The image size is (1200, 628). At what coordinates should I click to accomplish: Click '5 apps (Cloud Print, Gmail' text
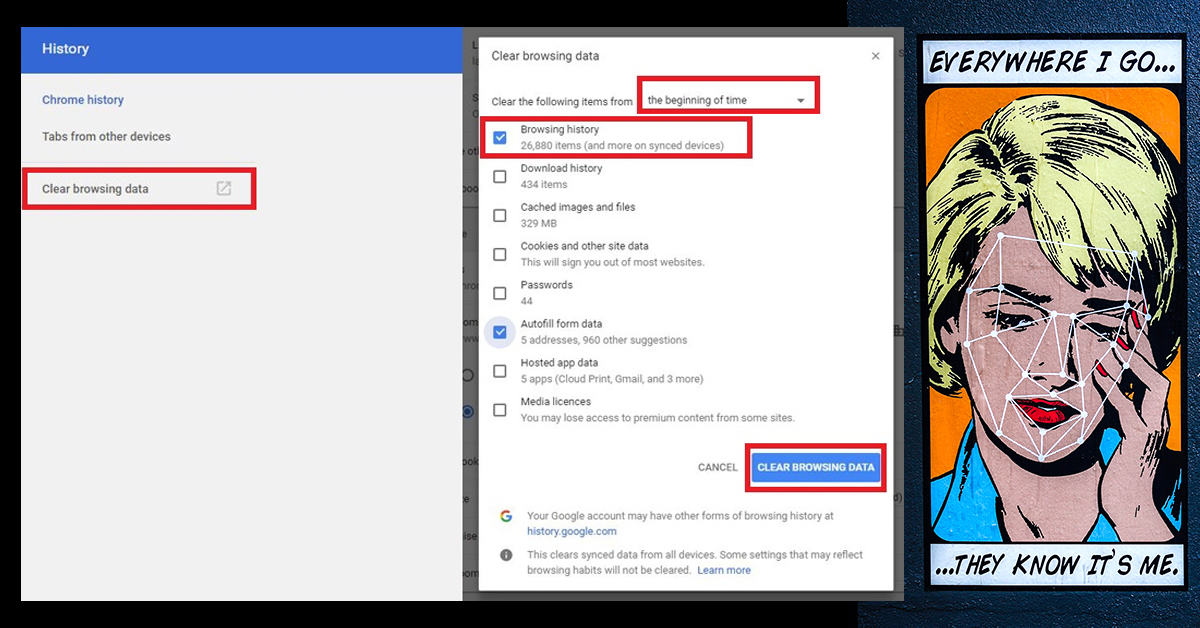click(x=612, y=379)
